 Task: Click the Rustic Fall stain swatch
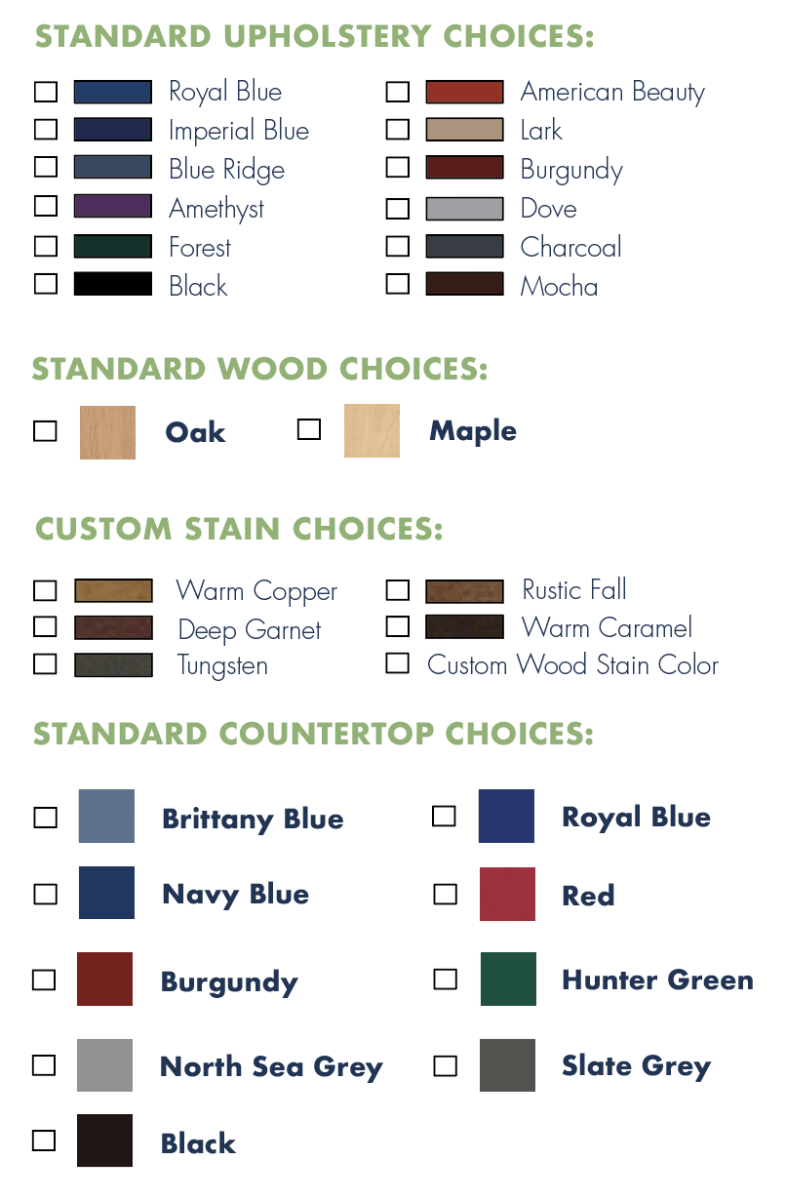(x=465, y=590)
